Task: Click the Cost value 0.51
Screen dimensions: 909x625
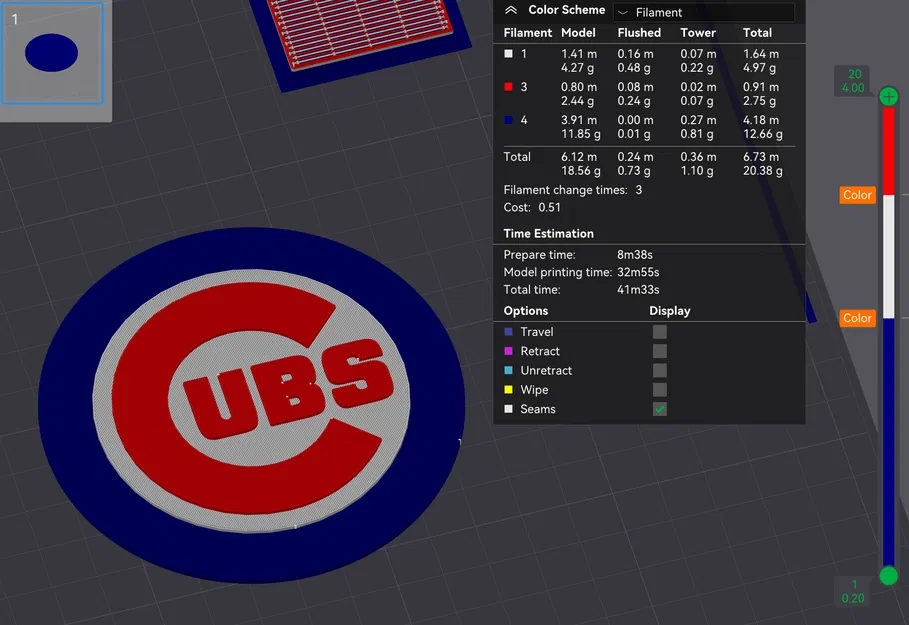Action: tap(550, 207)
